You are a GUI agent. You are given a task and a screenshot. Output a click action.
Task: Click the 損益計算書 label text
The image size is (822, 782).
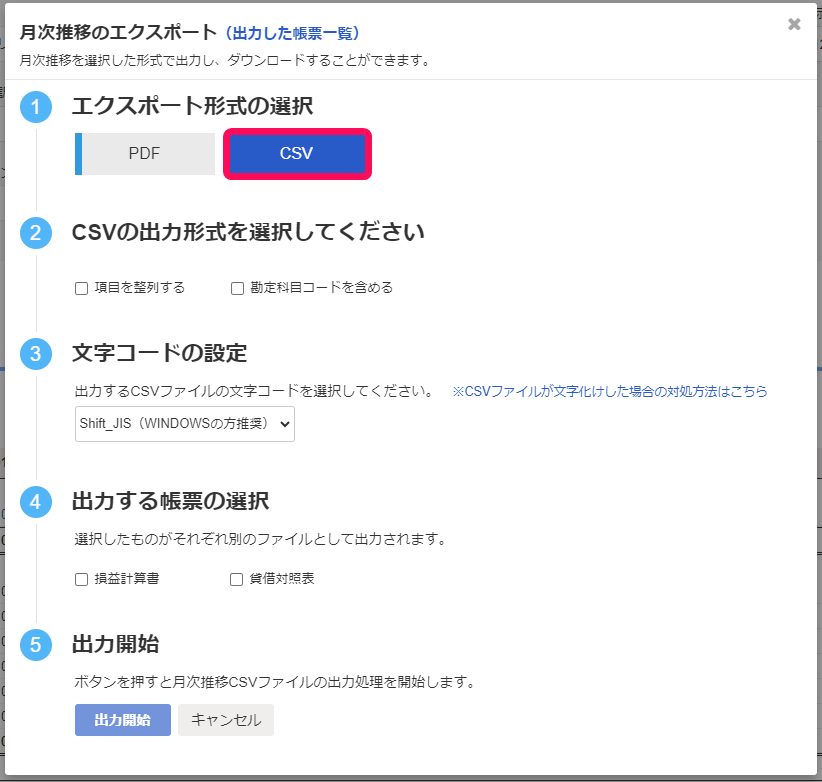point(127,579)
